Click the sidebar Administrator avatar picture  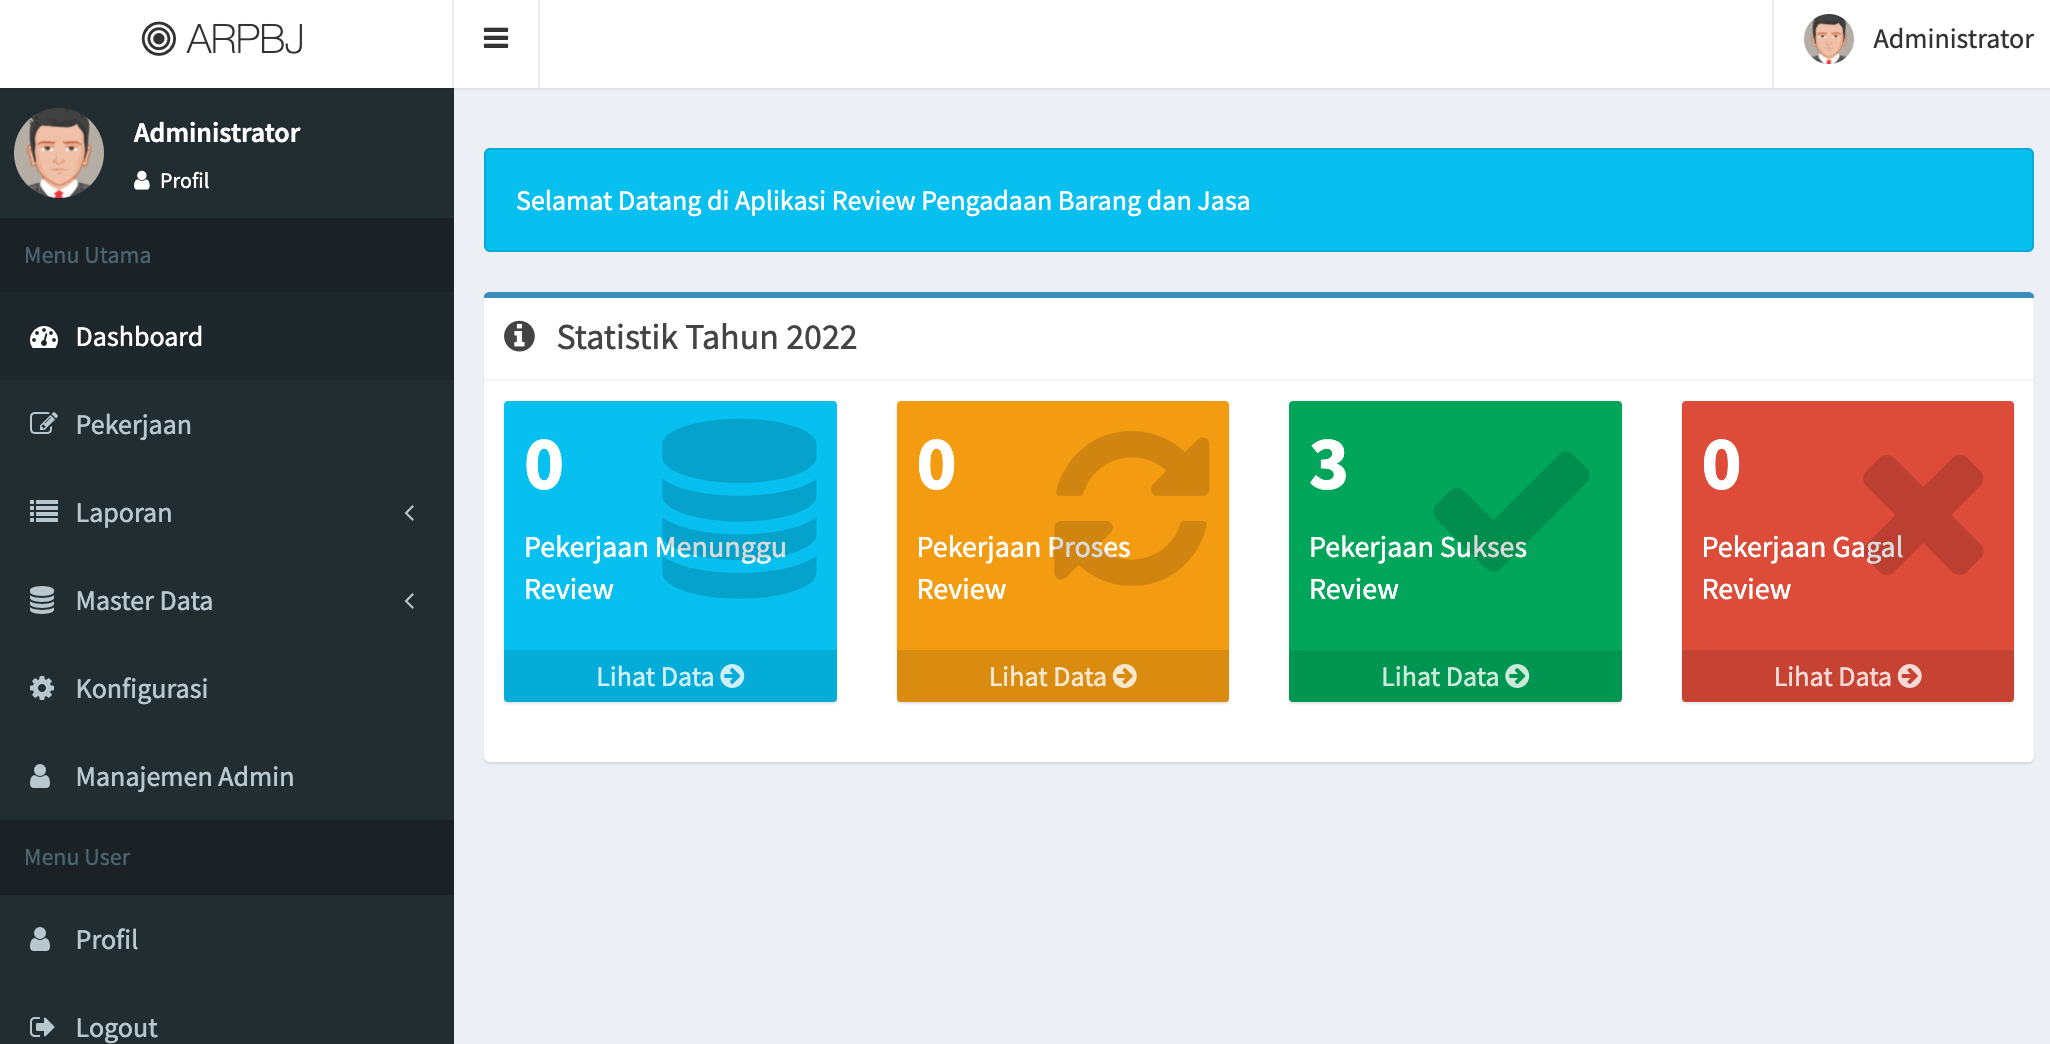click(59, 153)
